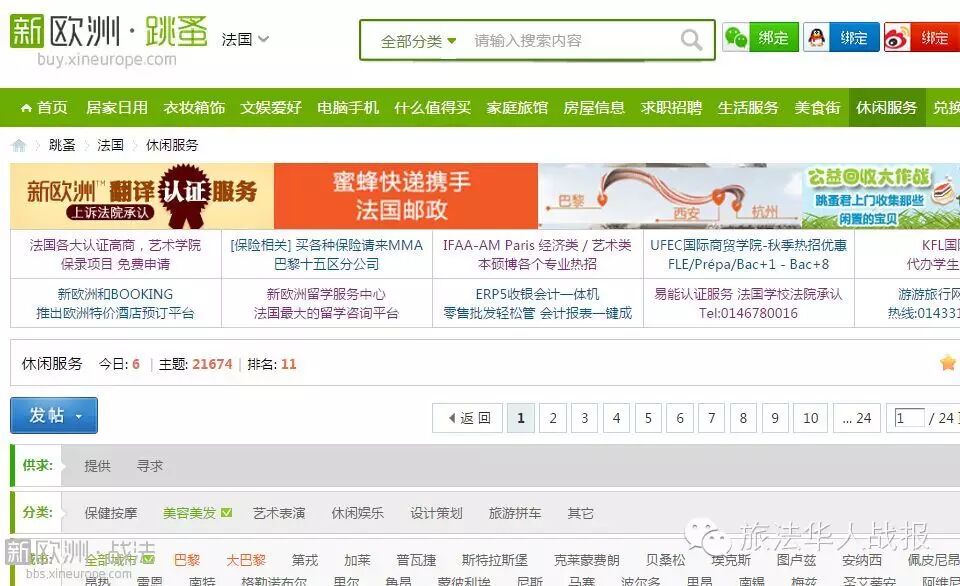
Task: Select the 设计策划 category filter
Action: pos(436,513)
